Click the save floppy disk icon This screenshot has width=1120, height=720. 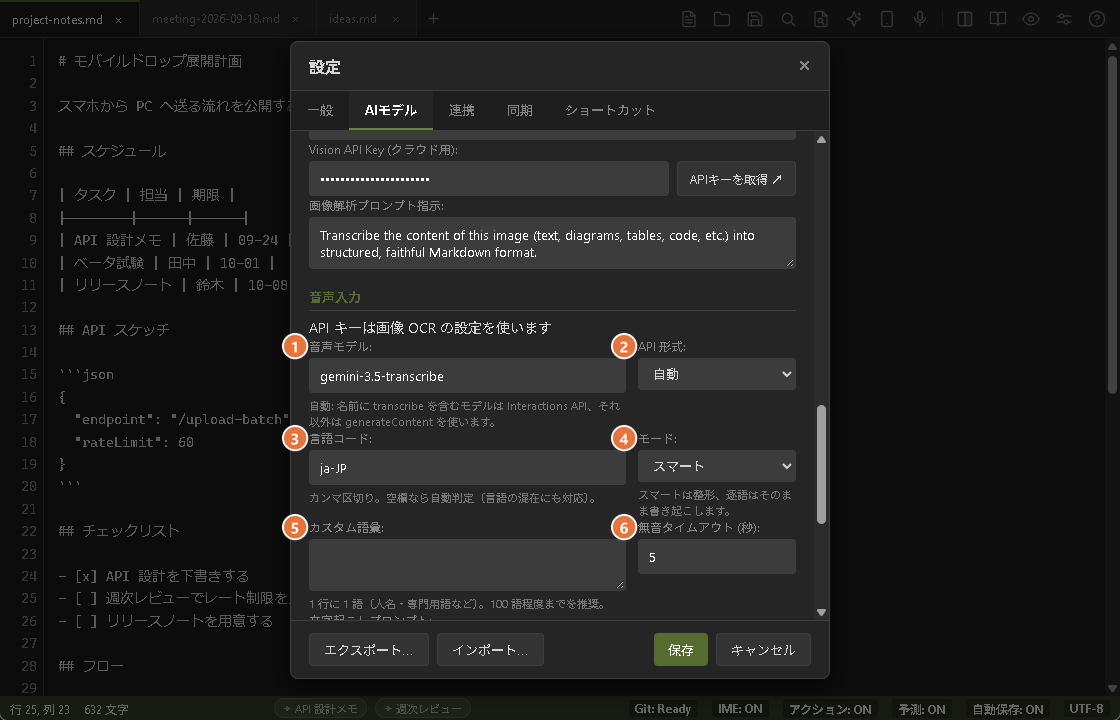755,19
